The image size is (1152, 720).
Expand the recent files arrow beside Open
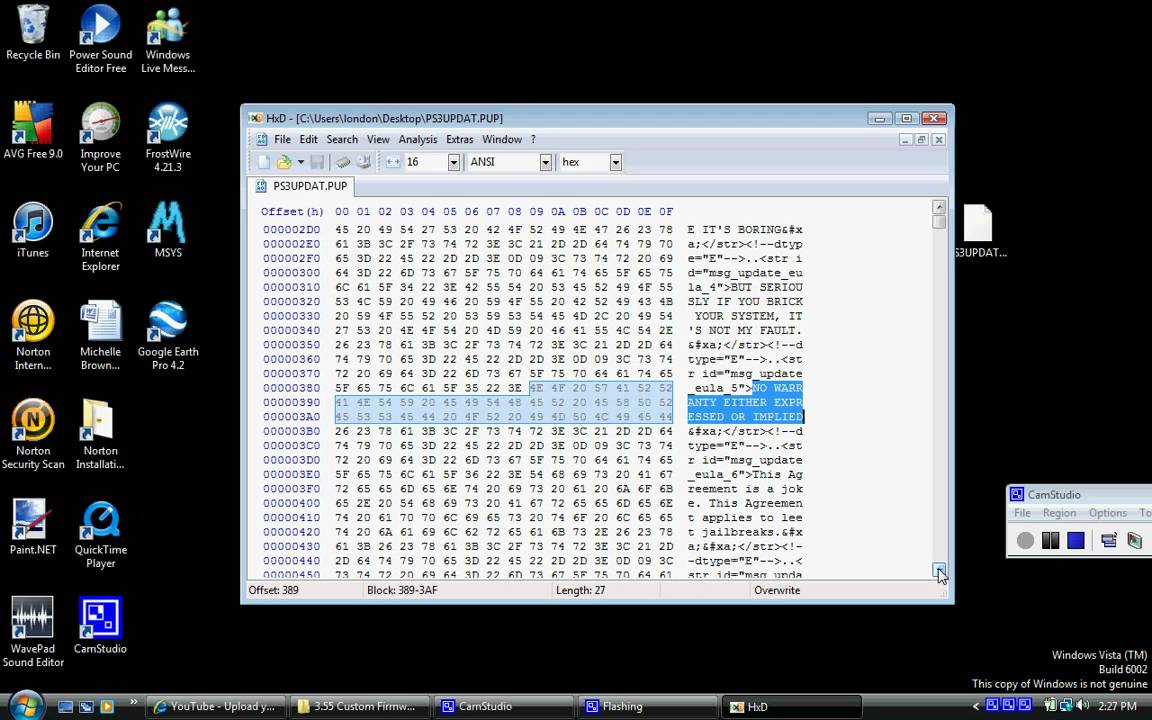click(x=300, y=162)
